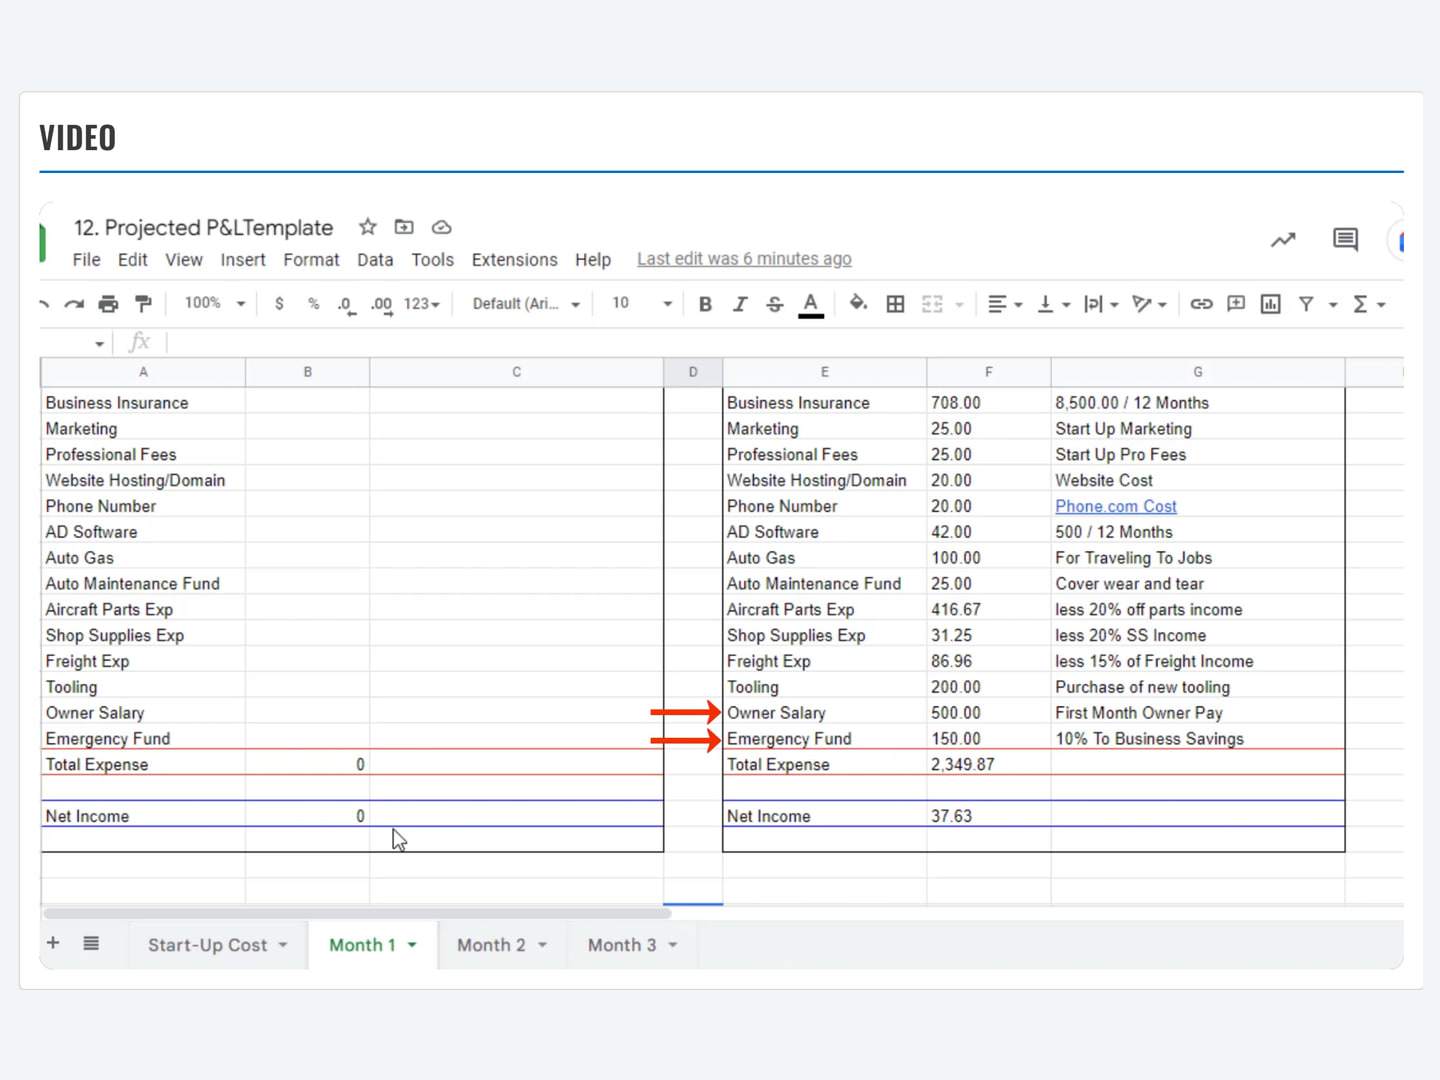Open the Month 1 tab menu arrow

tap(412, 945)
